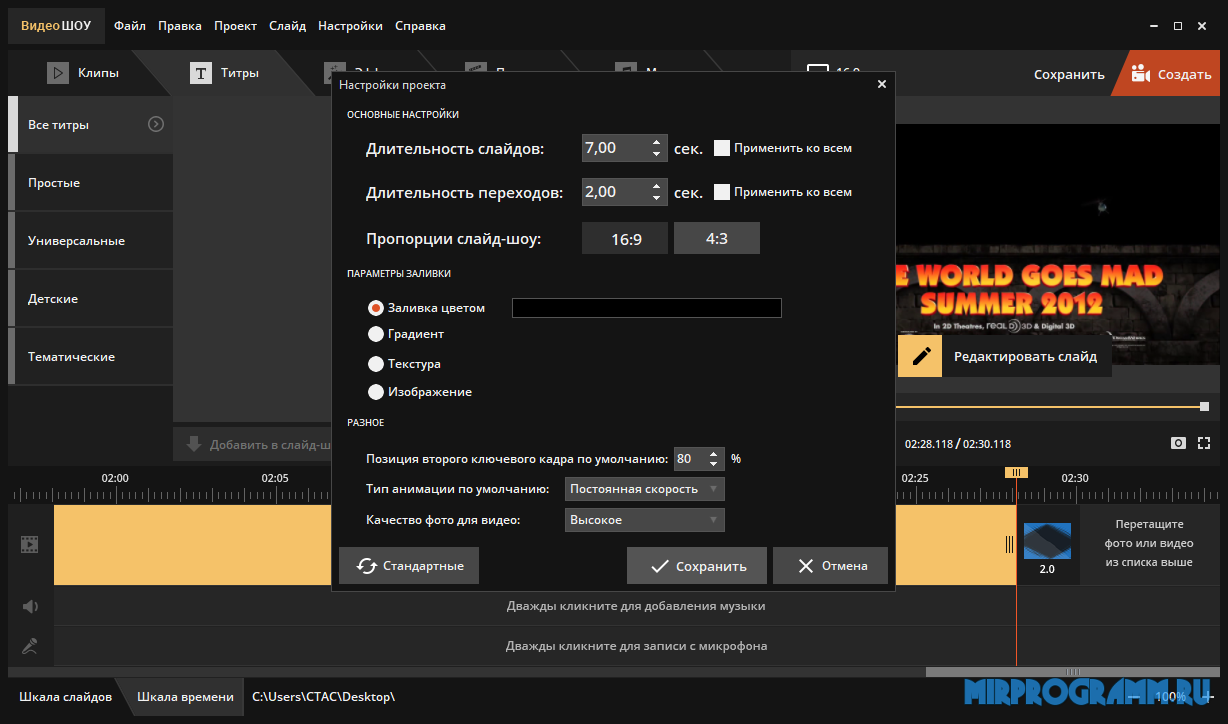Image resolution: width=1228 pixels, height=724 pixels.
Task: Choose 4:3 slideshow proportions
Action: click(x=717, y=239)
